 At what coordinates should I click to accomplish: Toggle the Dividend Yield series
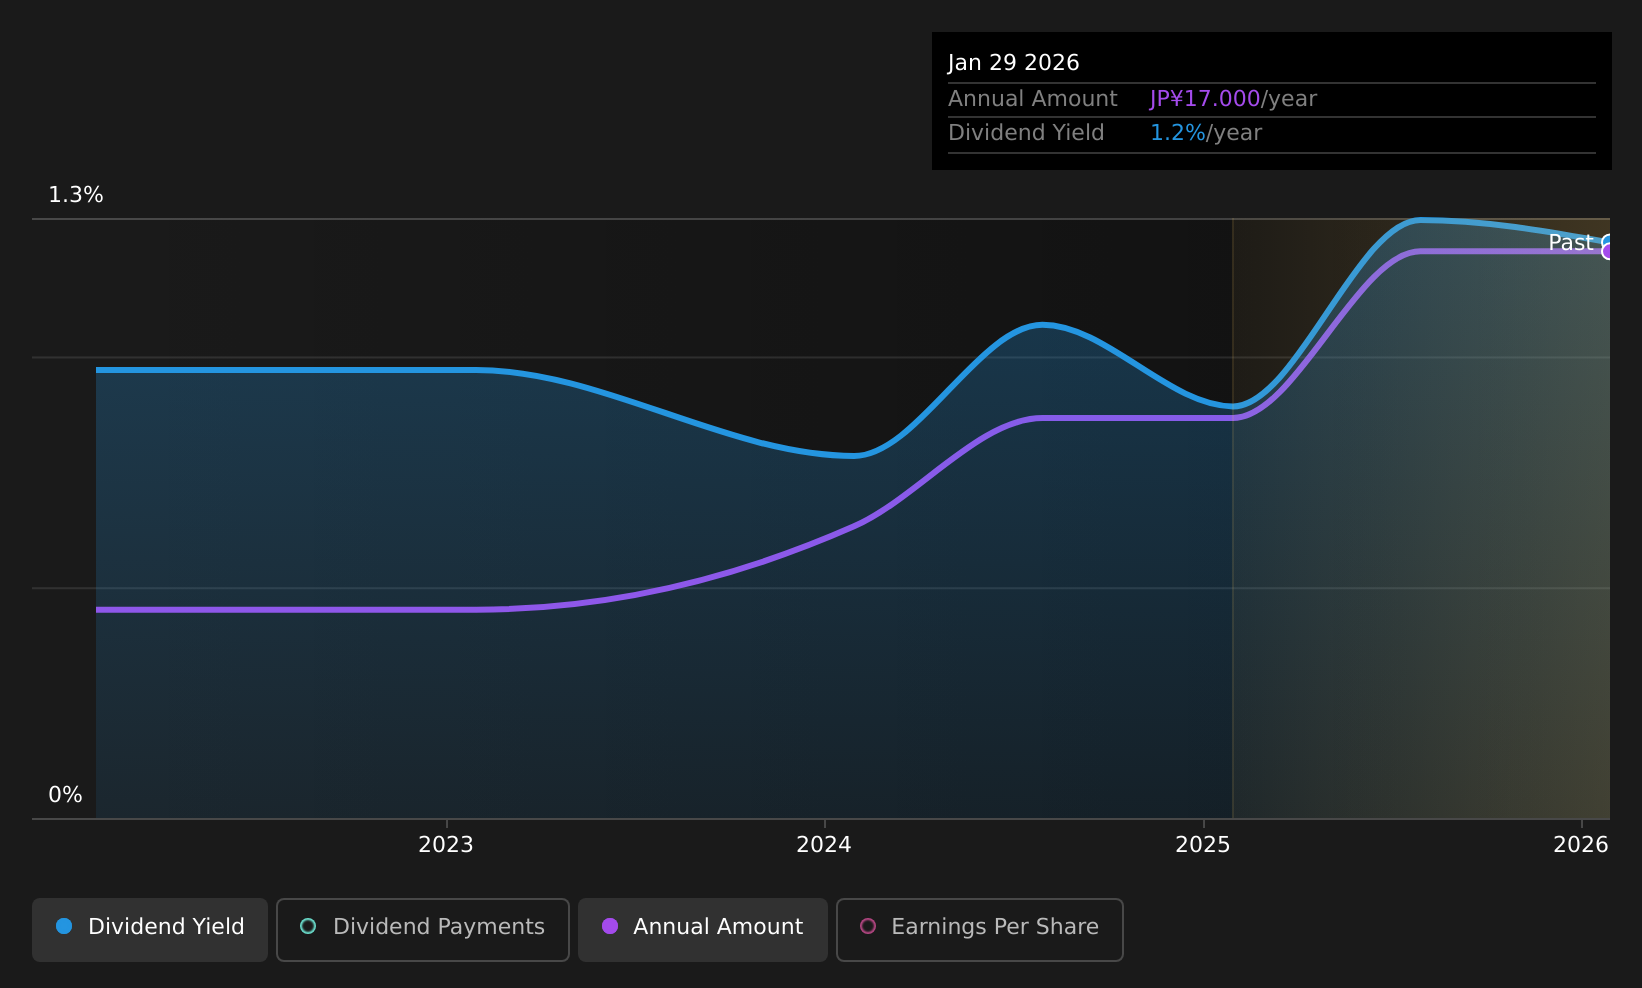(150, 930)
